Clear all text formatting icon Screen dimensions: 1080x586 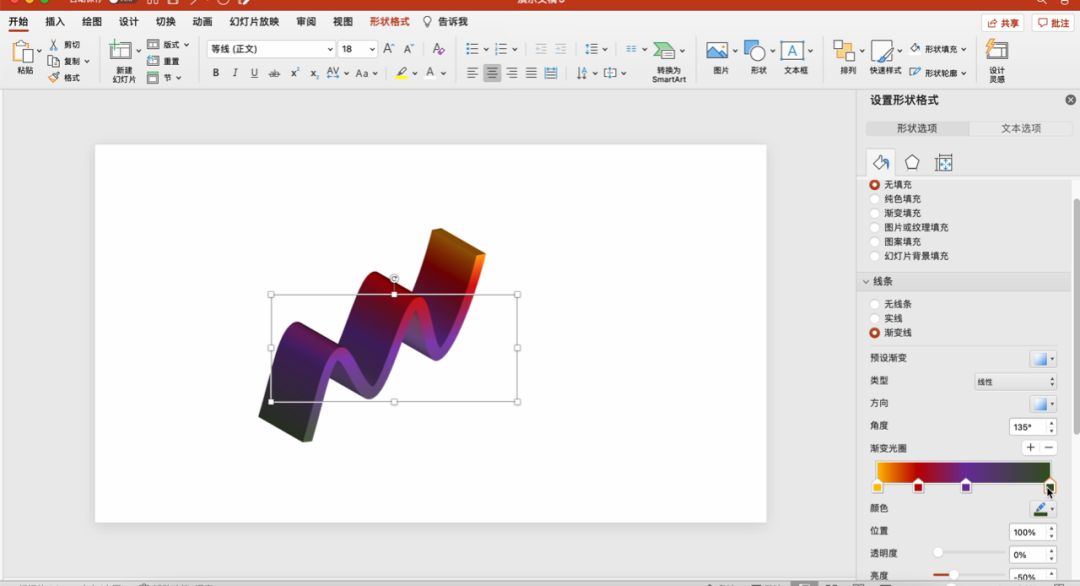pyautogui.click(x=438, y=49)
